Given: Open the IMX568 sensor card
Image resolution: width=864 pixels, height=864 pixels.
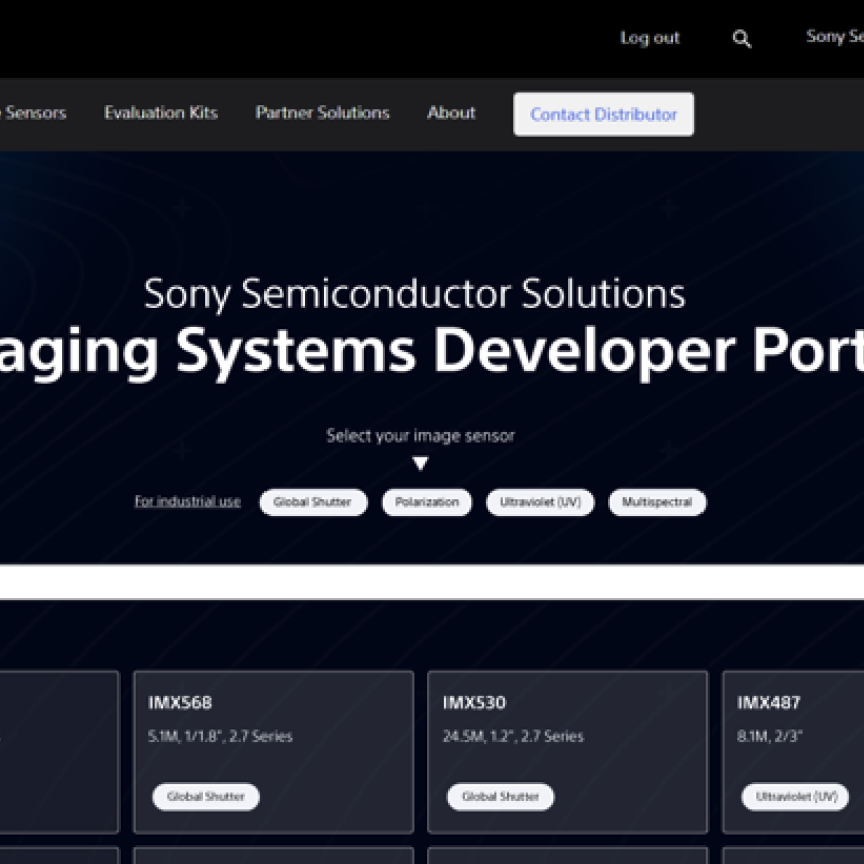Looking at the screenshot, I should tap(273, 752).
